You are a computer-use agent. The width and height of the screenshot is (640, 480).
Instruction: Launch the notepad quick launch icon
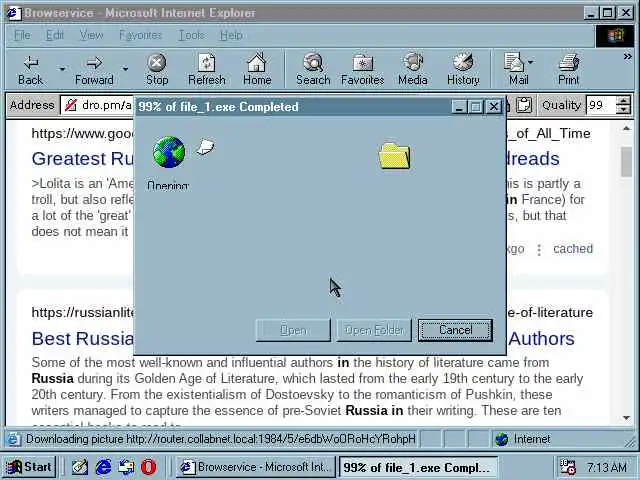(79, 467)
